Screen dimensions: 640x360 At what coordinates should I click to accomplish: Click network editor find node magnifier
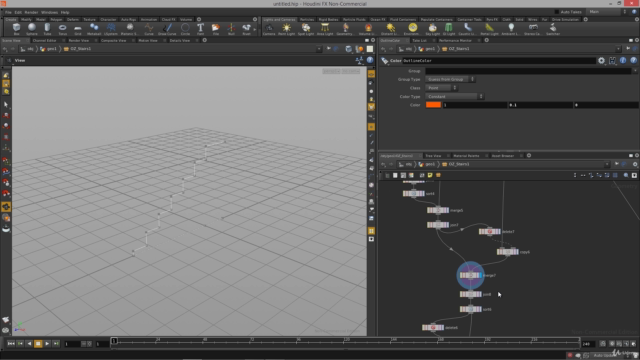click(626, 175)
